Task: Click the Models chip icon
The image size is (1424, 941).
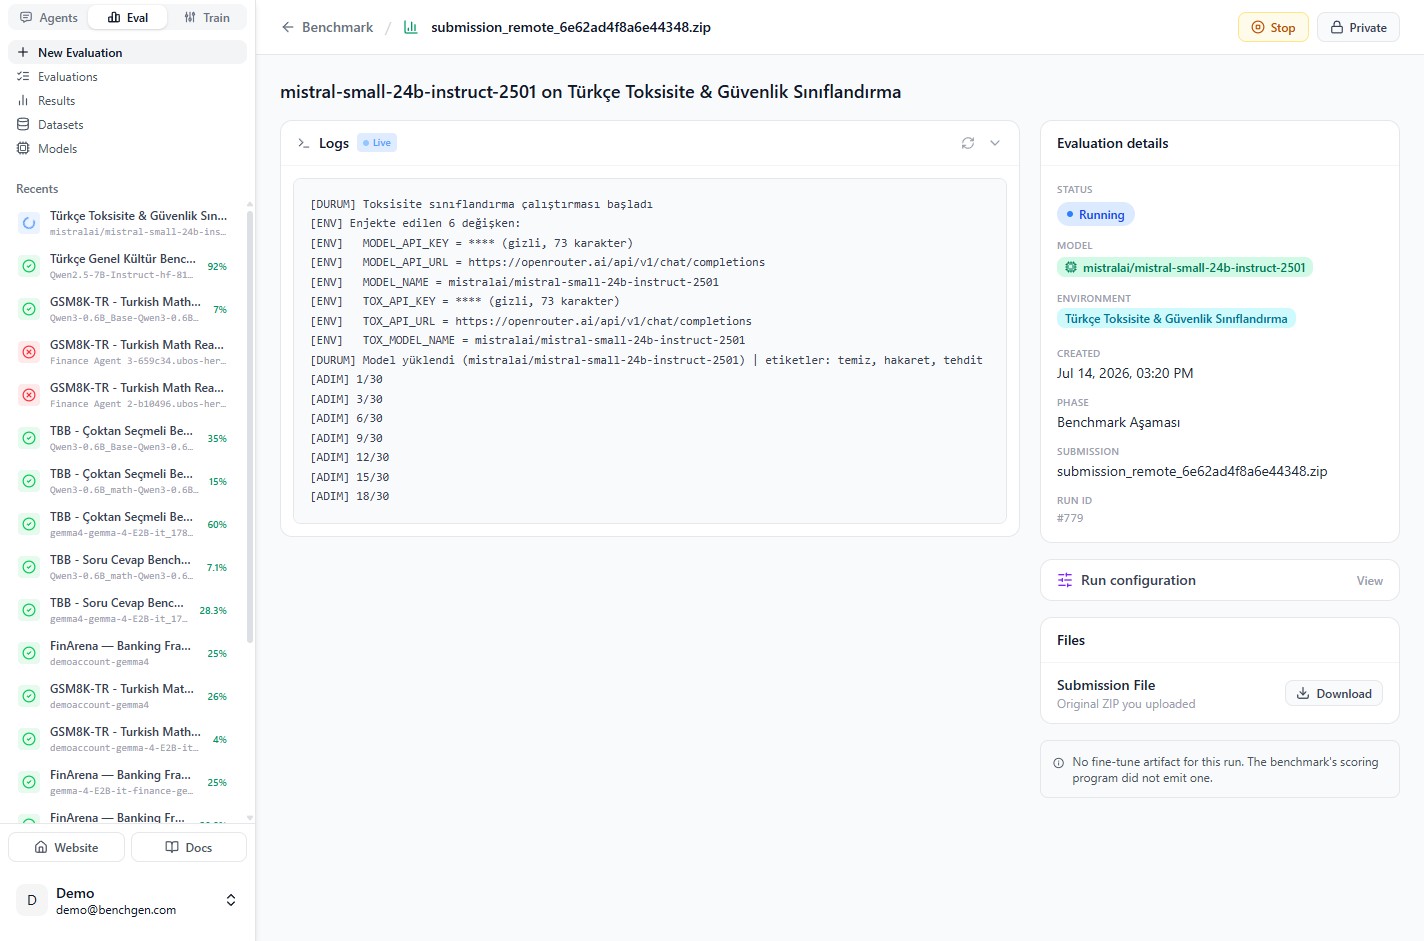Action: (23, 148)
